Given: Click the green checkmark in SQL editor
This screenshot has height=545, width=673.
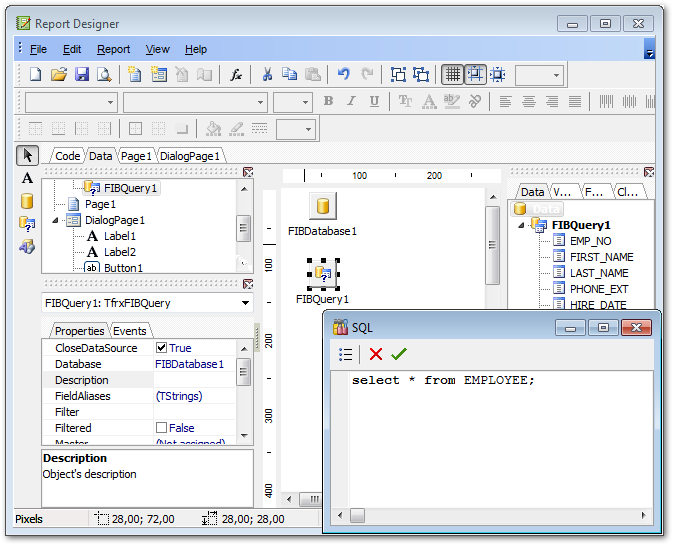Looking at the screenshot, I should point(399,354).
